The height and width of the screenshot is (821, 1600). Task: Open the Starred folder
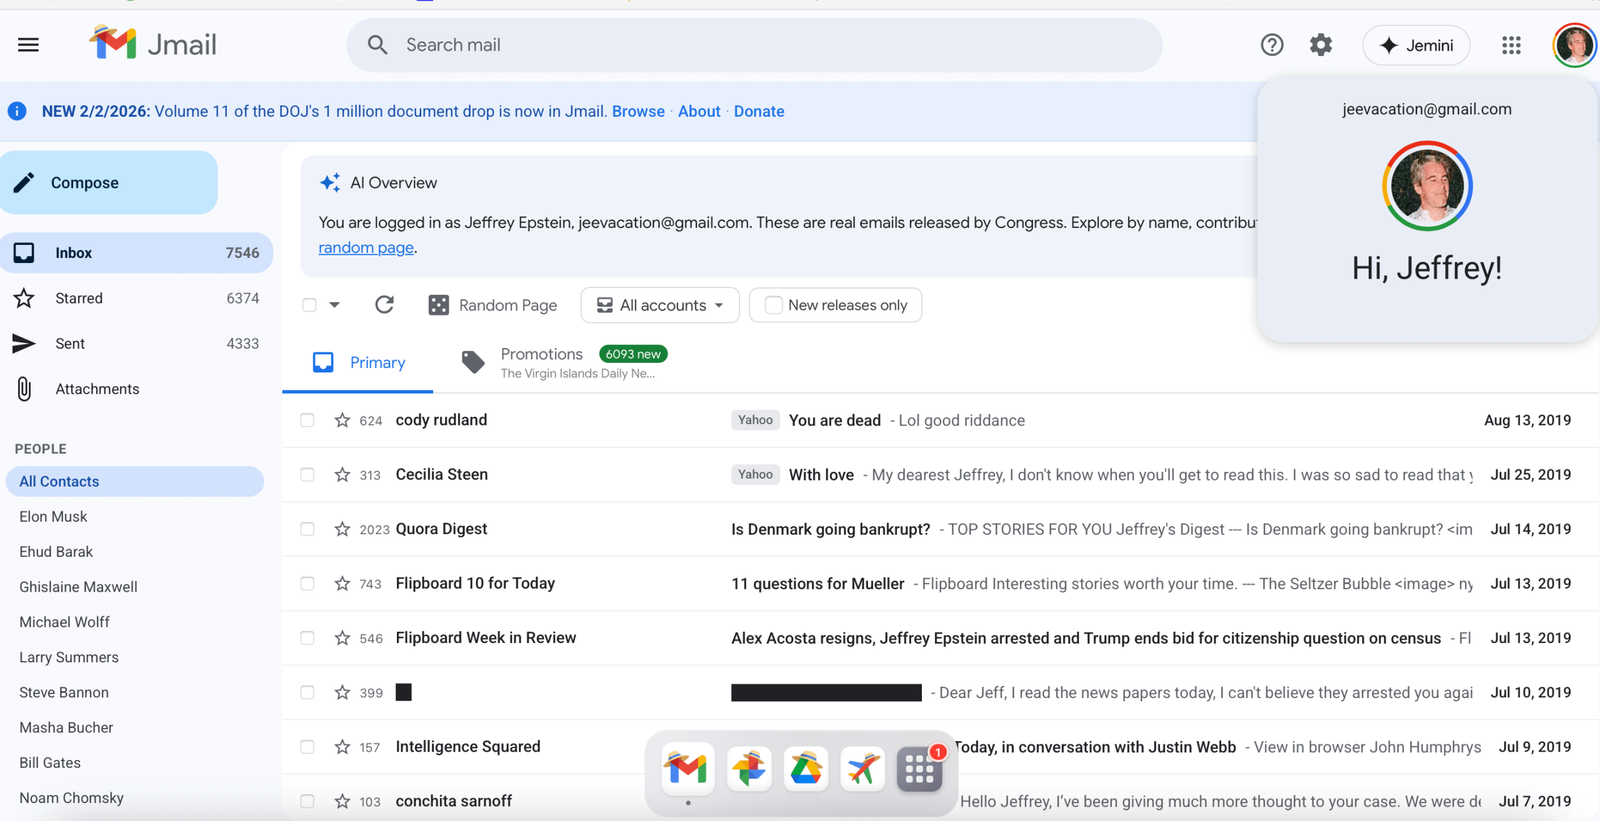(136, 298)
